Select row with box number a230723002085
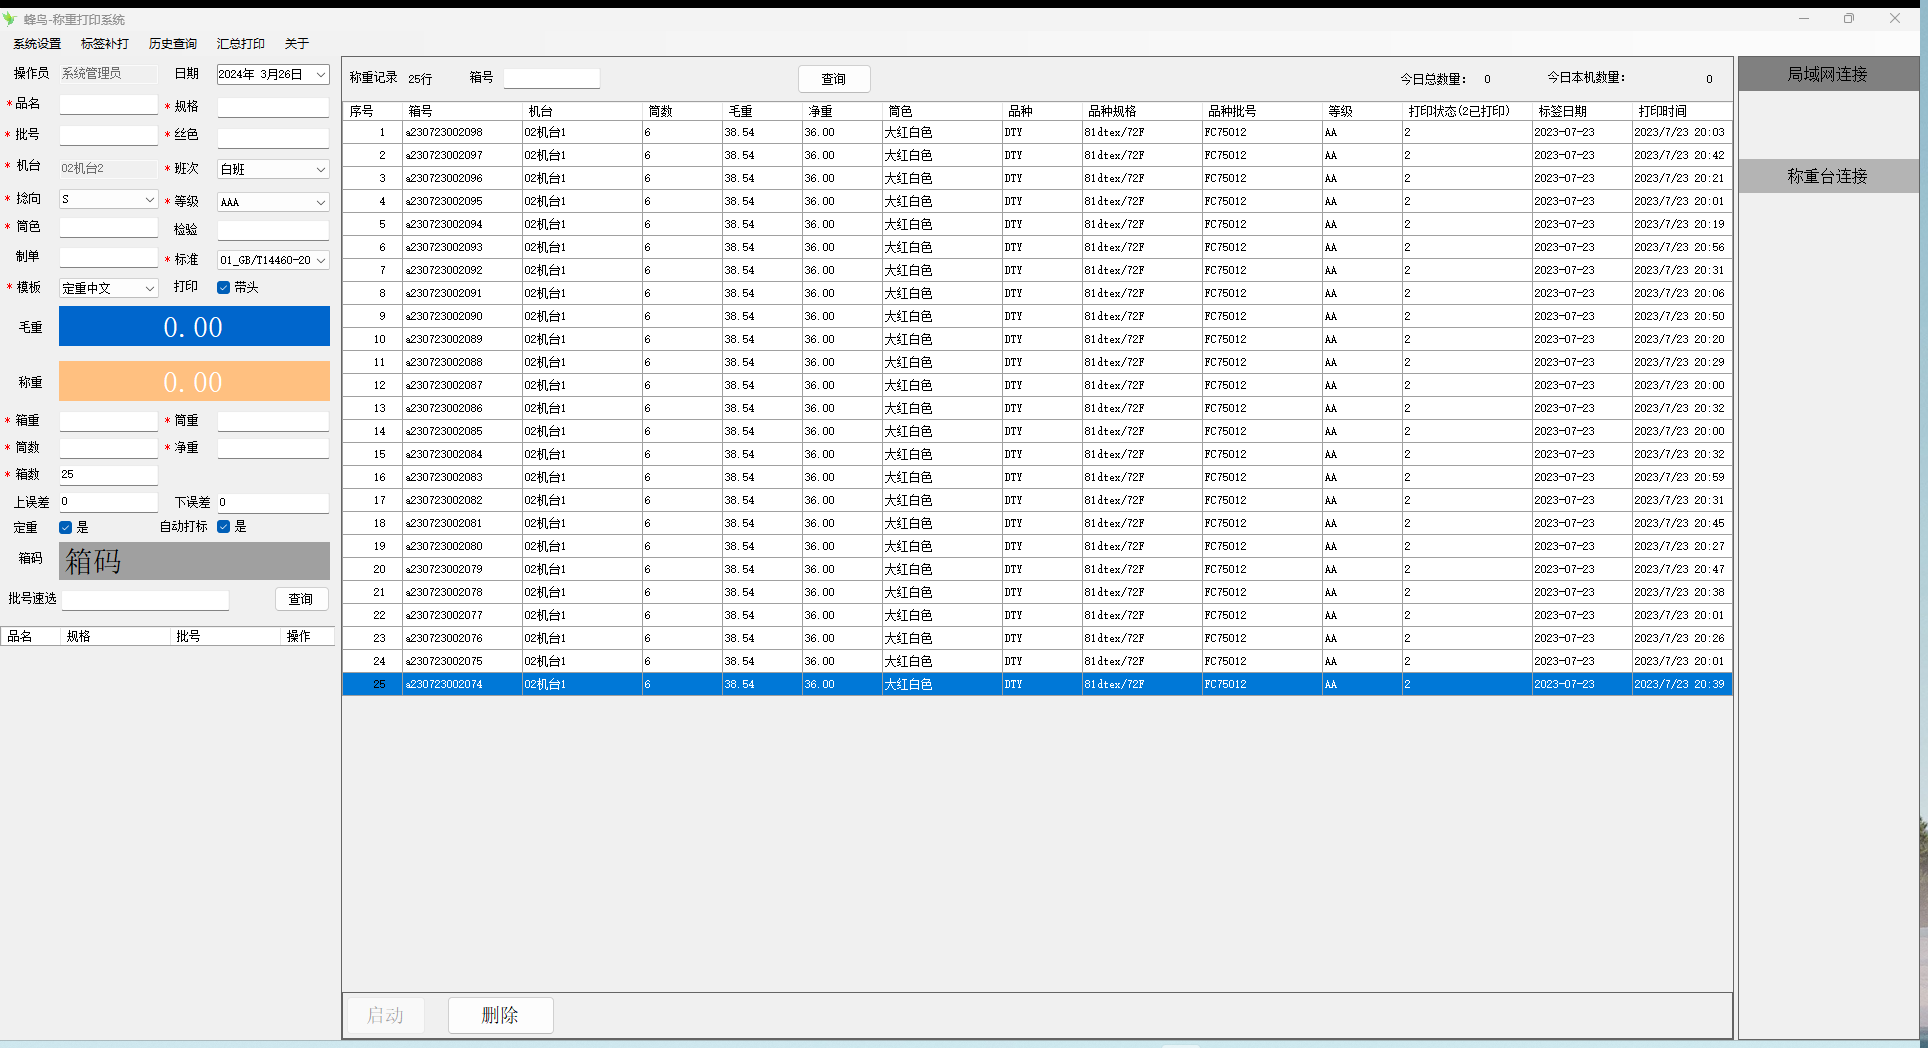1928x1048 pixels. [x=1037, y=431]
